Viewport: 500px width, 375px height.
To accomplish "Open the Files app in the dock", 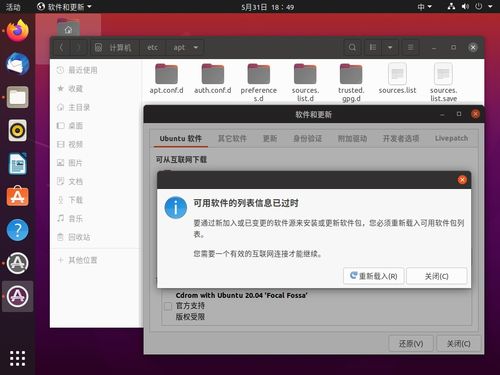I will (x=18, y=97).
